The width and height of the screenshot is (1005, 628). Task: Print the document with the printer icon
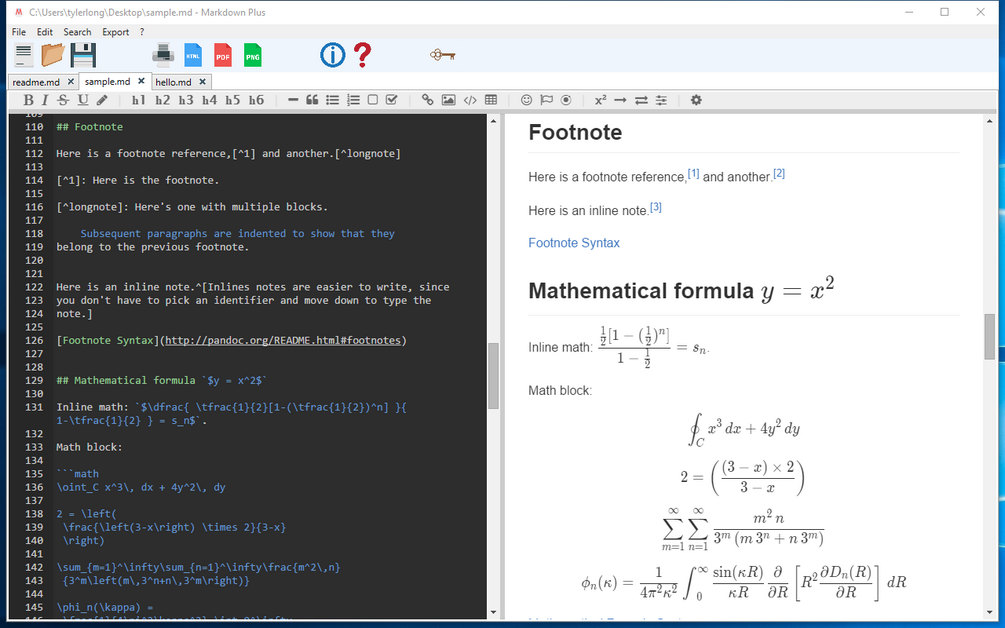163,55
